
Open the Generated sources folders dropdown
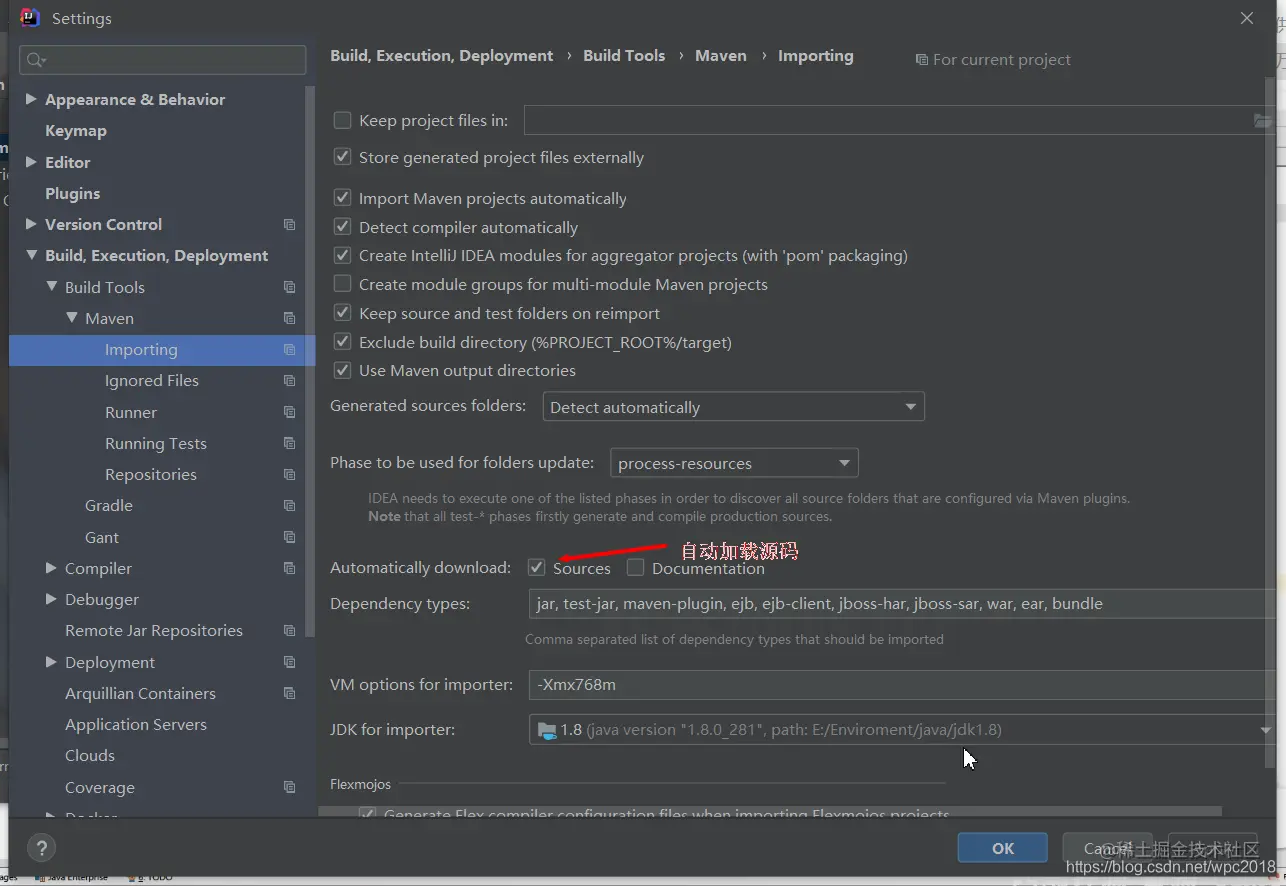click(733, 407)
